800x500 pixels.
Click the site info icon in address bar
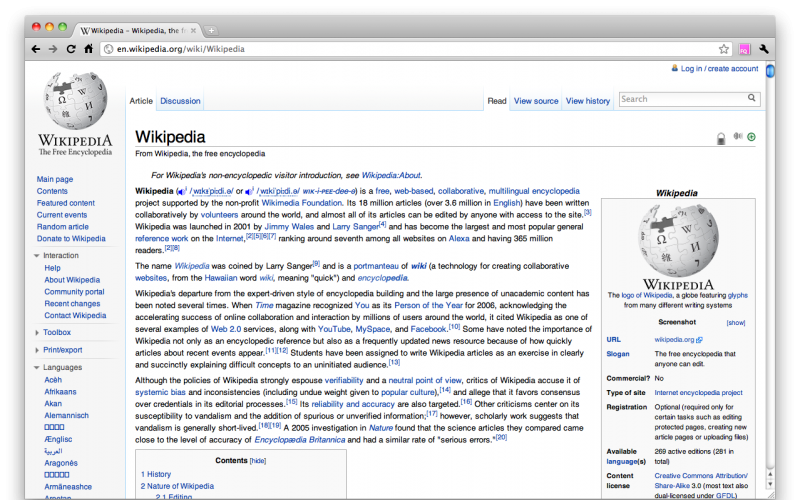point(108,49)
